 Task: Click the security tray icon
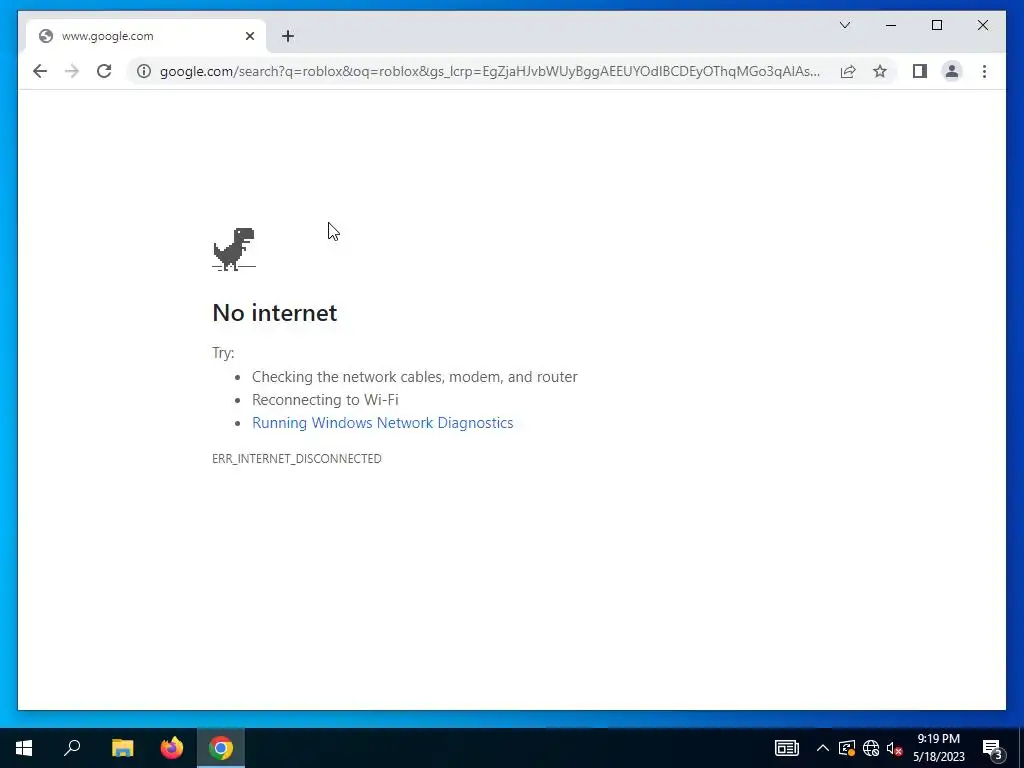point(847,748)
